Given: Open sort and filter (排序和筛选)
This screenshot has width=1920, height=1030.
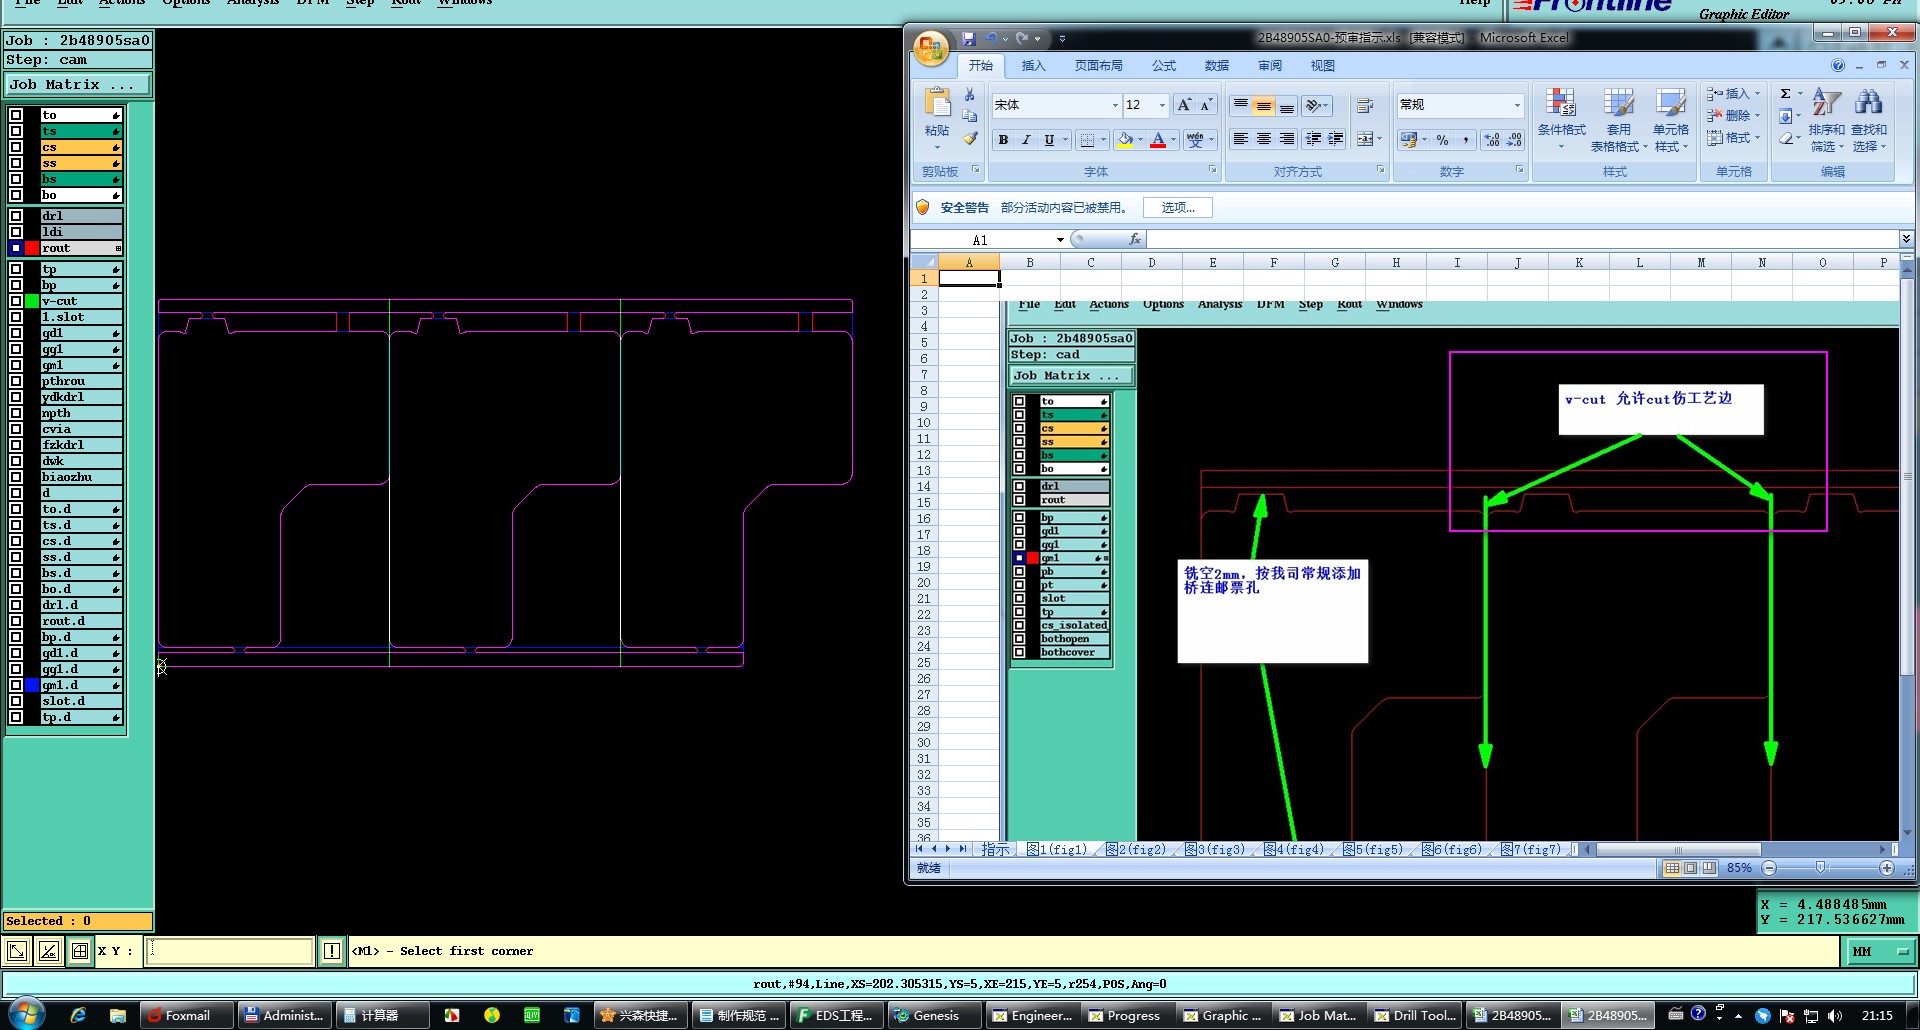Looking at the screenshot, I should tap(1826, 120).
